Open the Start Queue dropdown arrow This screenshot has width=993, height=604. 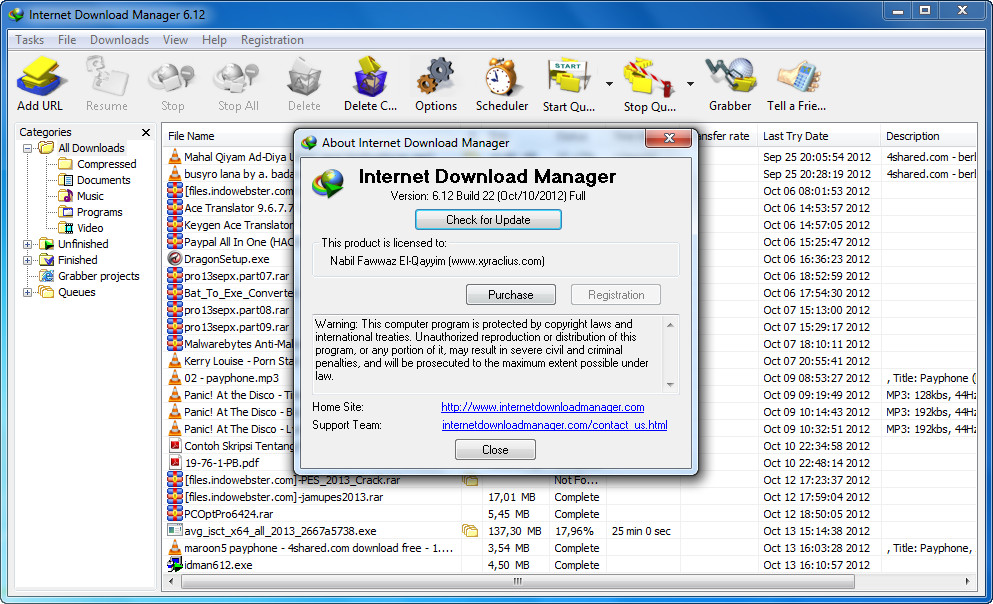tap(609, 85)
